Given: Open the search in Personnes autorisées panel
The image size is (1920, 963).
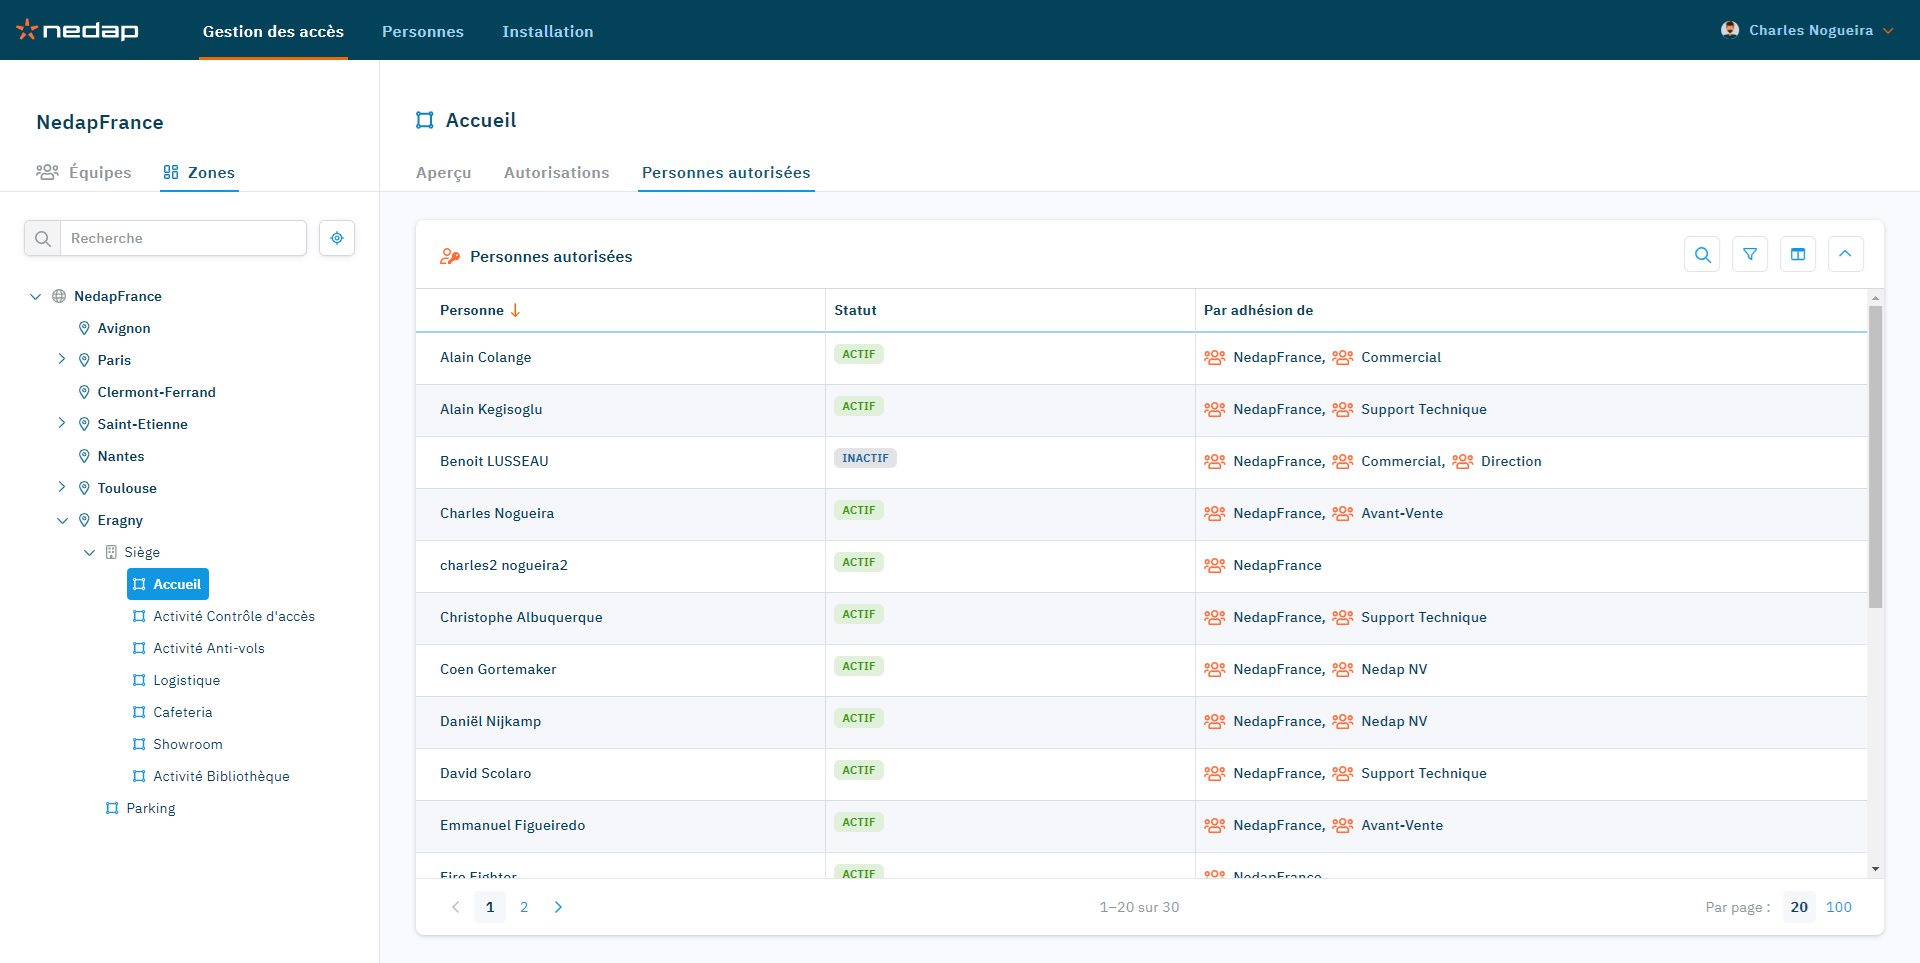Looking at the screenshot, I should coord(1702,254).
